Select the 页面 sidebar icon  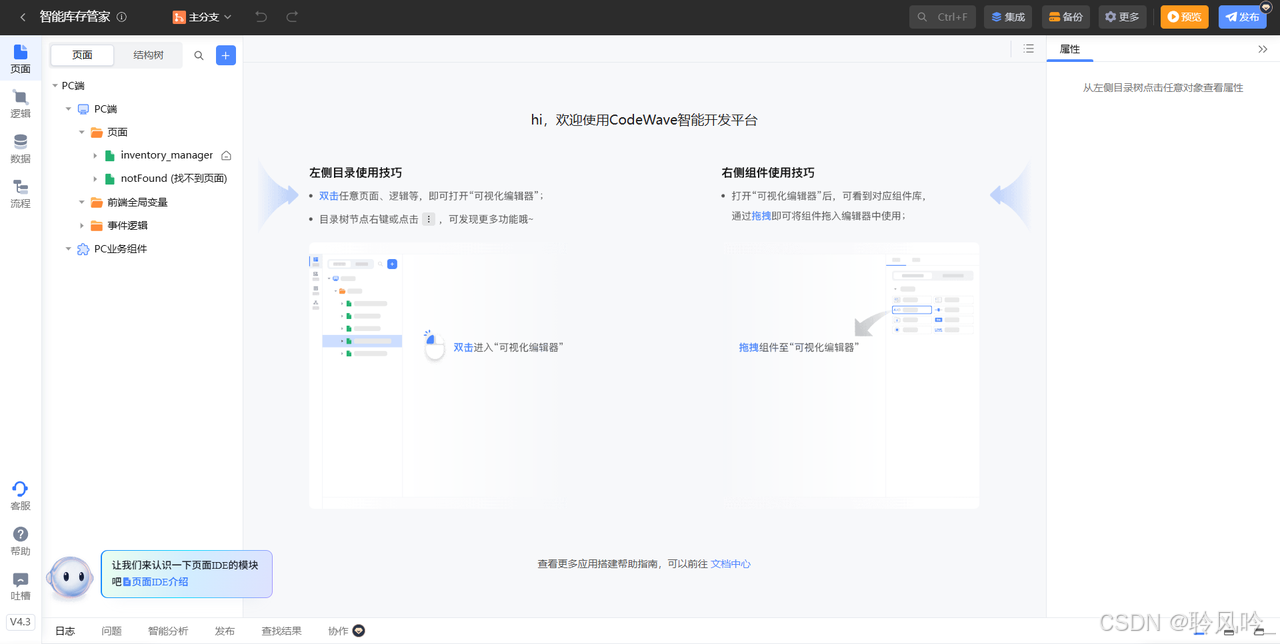click(20, 59)
